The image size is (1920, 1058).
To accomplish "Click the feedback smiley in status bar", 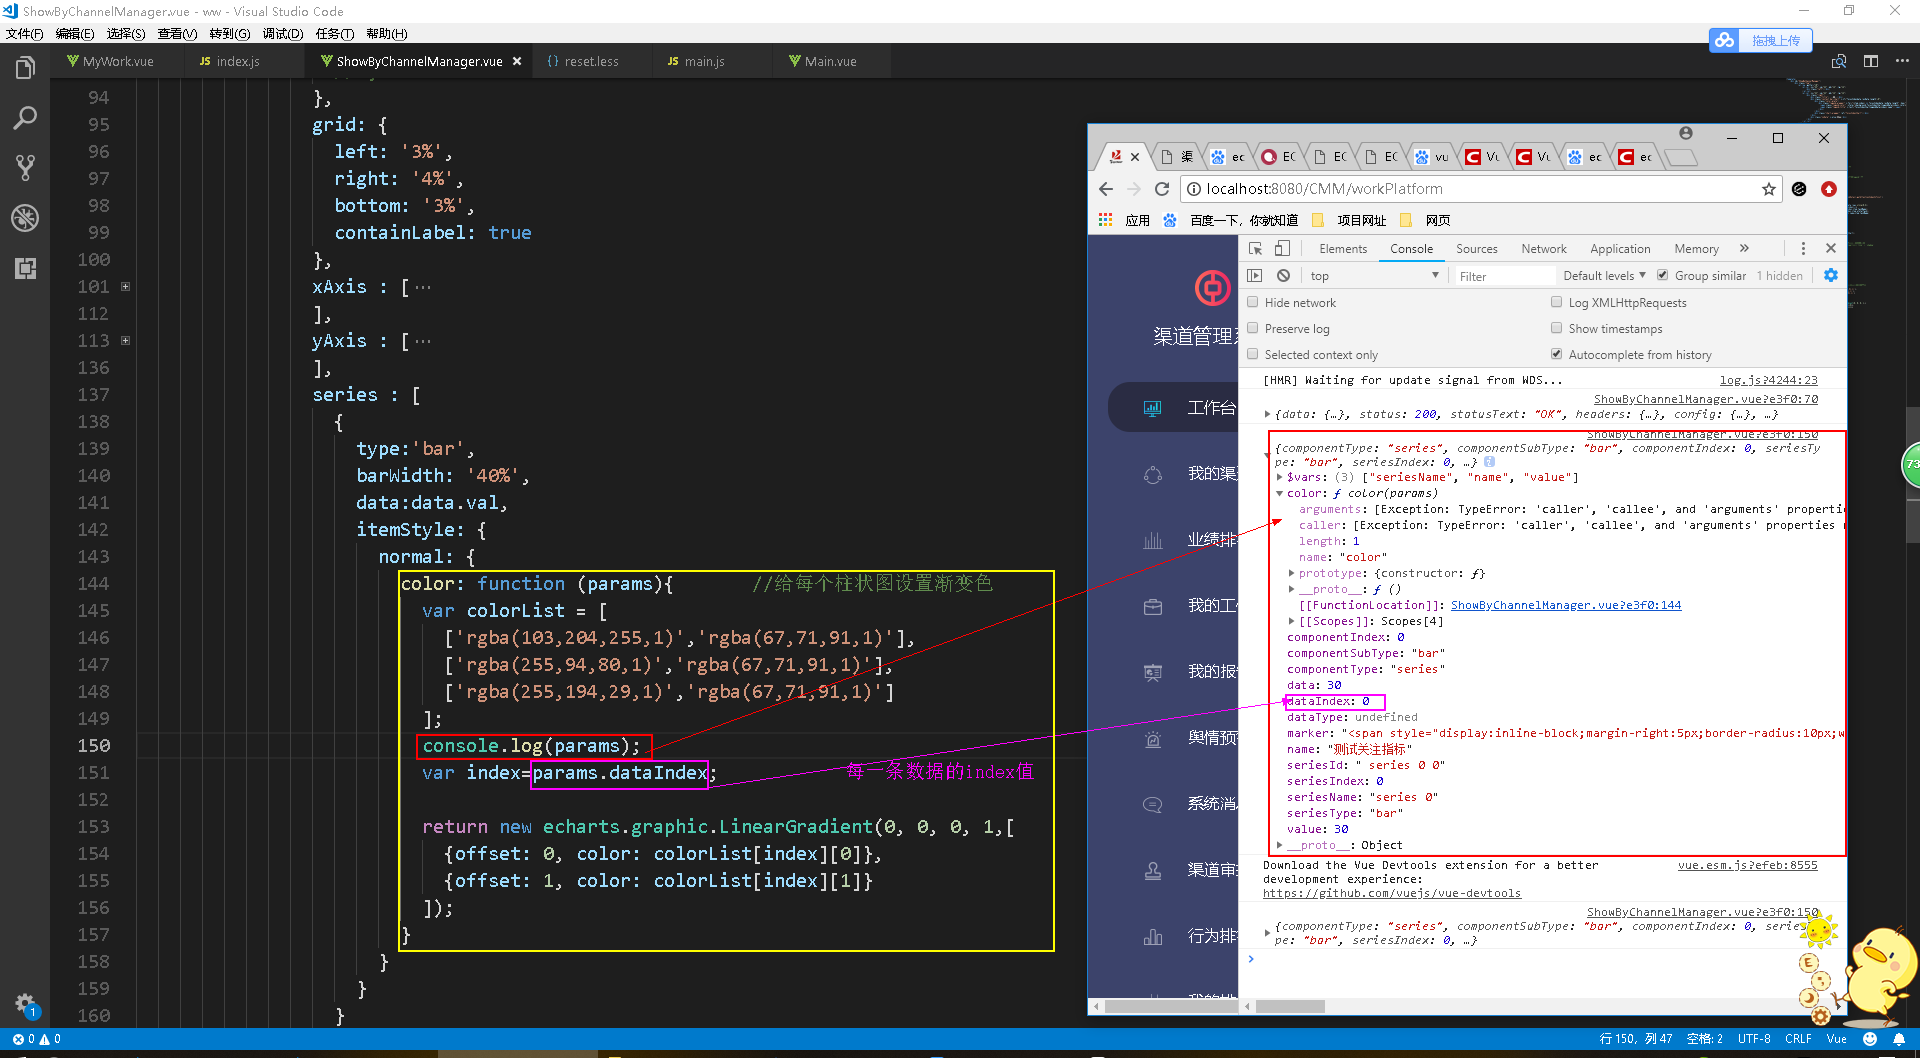I will [x=1870, y=1039].
